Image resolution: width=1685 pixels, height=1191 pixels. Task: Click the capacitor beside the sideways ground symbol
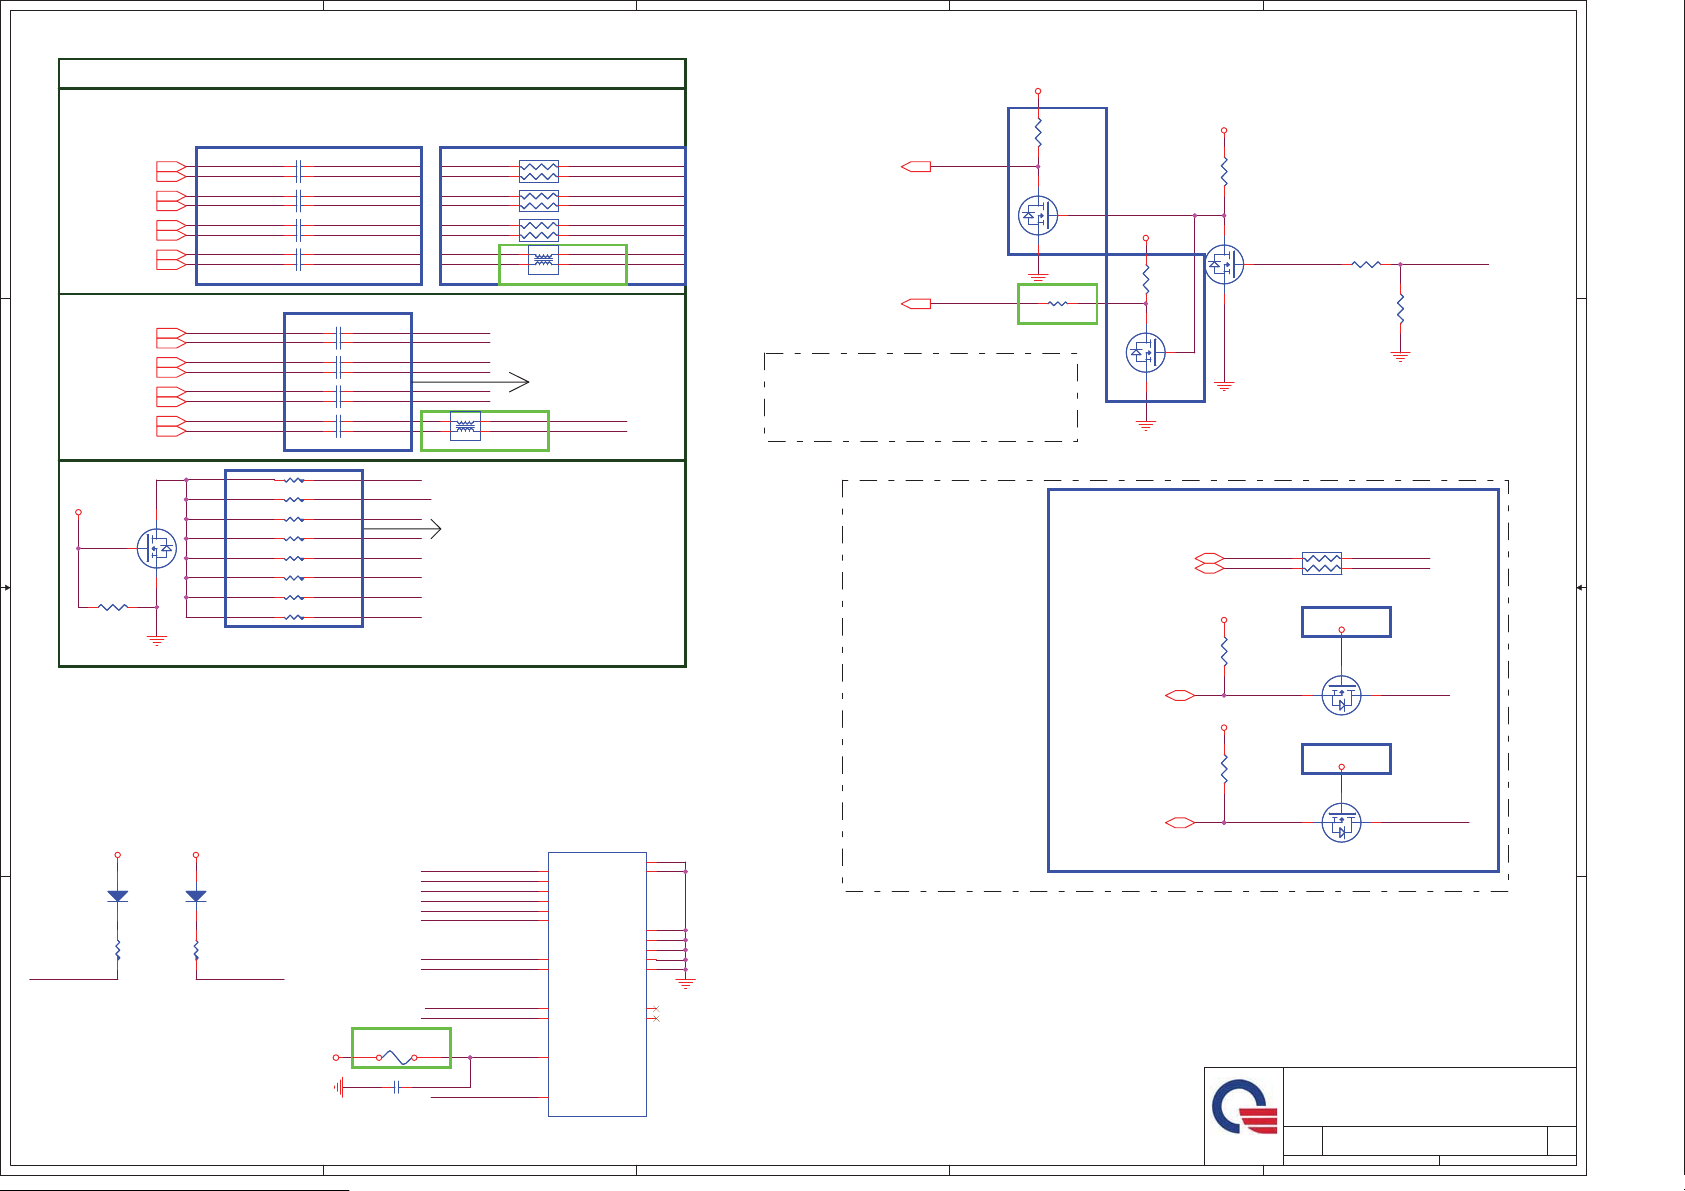(x=397, y=1087)
